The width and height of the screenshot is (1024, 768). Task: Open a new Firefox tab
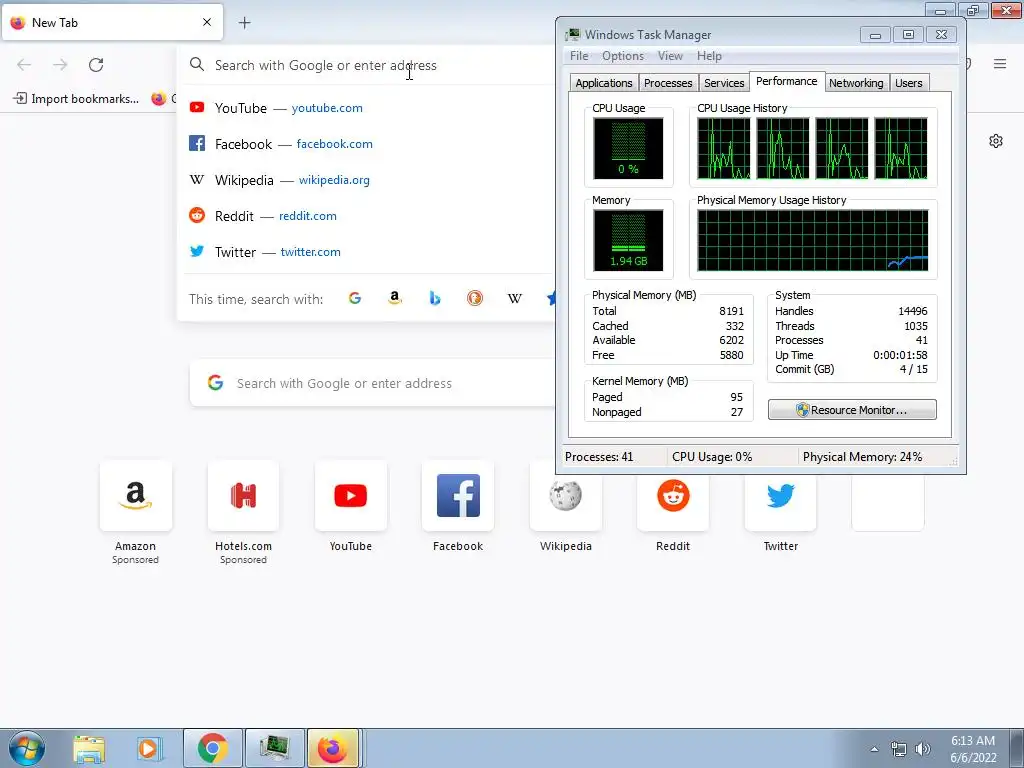point(244,23)
